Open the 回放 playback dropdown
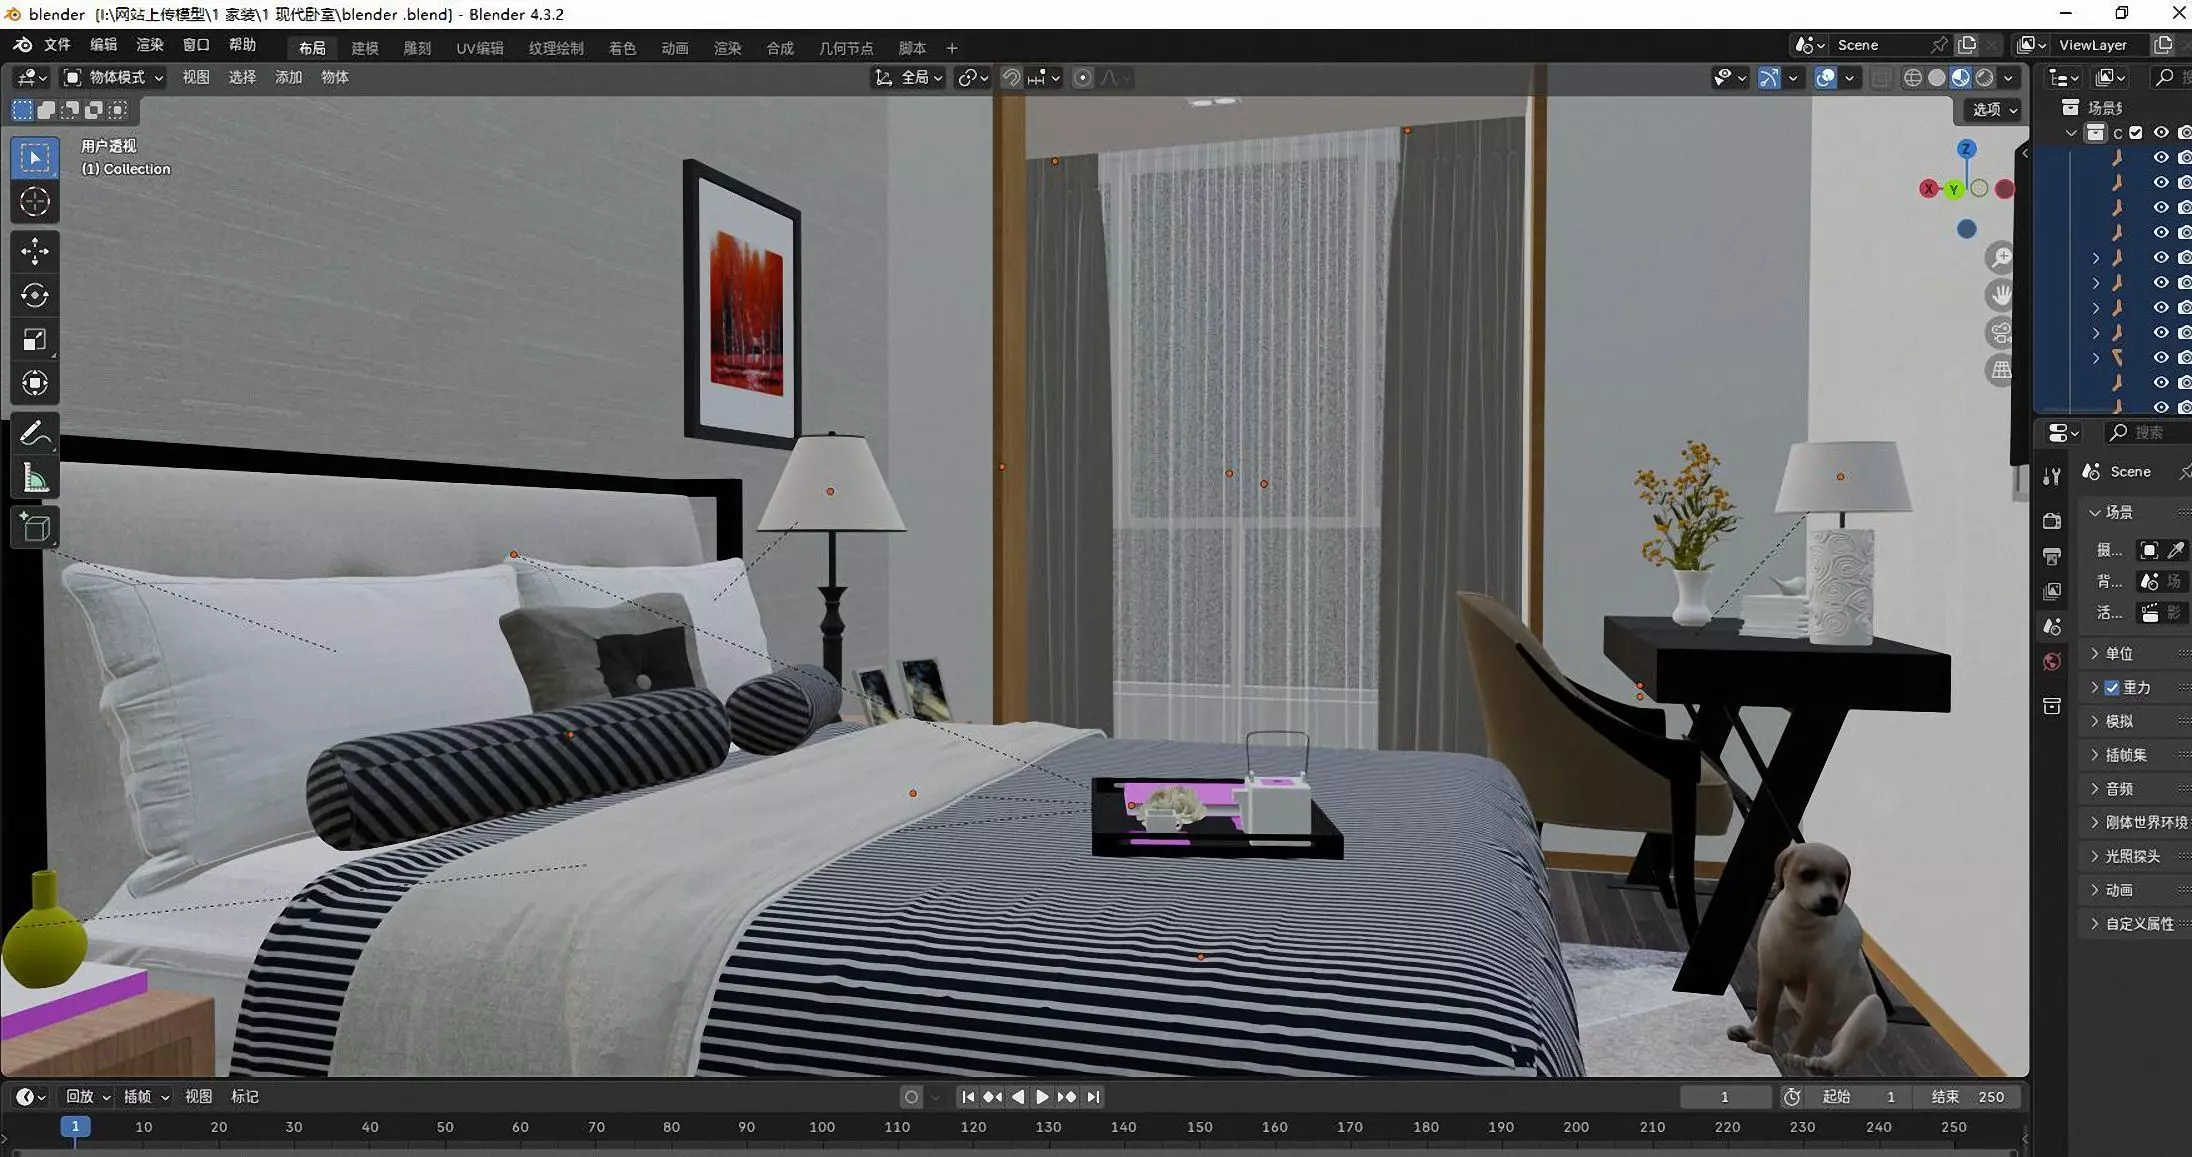The height and width of the screenshot is (1157, 2192). (x=87, y=1097)
